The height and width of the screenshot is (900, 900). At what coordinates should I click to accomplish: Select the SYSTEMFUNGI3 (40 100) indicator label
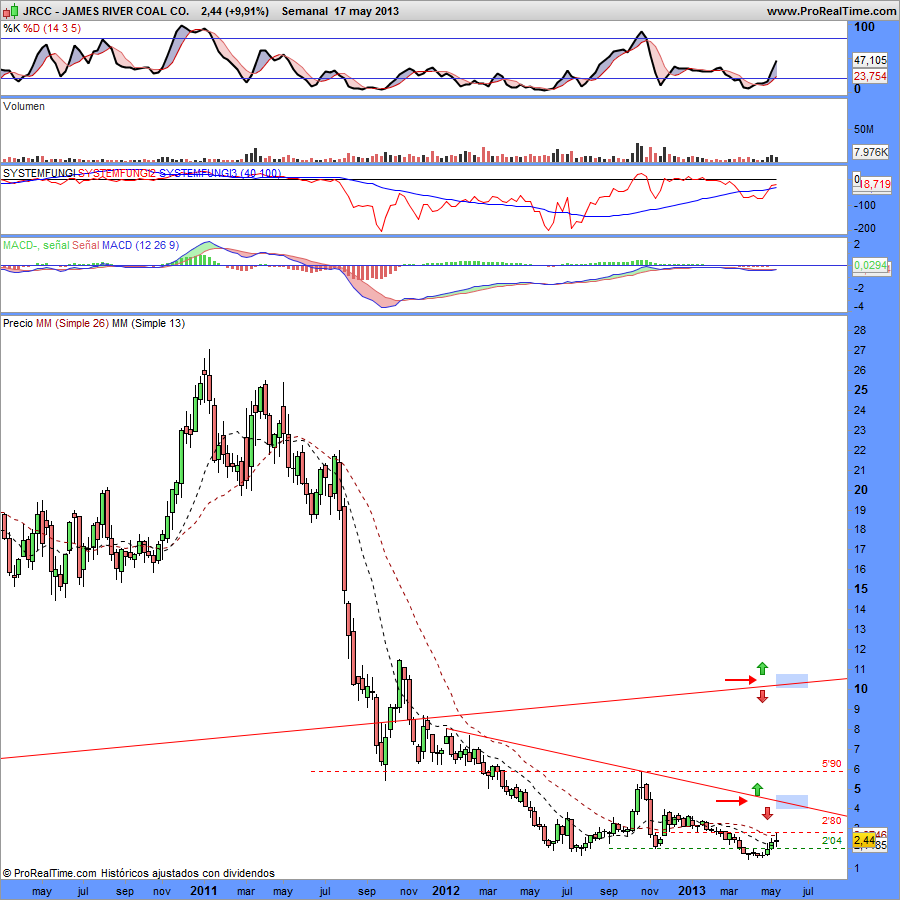[x=220, y=173]
